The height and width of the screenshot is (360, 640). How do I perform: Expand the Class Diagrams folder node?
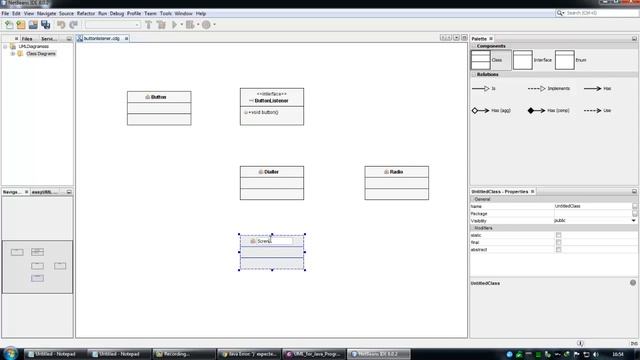[13, 54]
